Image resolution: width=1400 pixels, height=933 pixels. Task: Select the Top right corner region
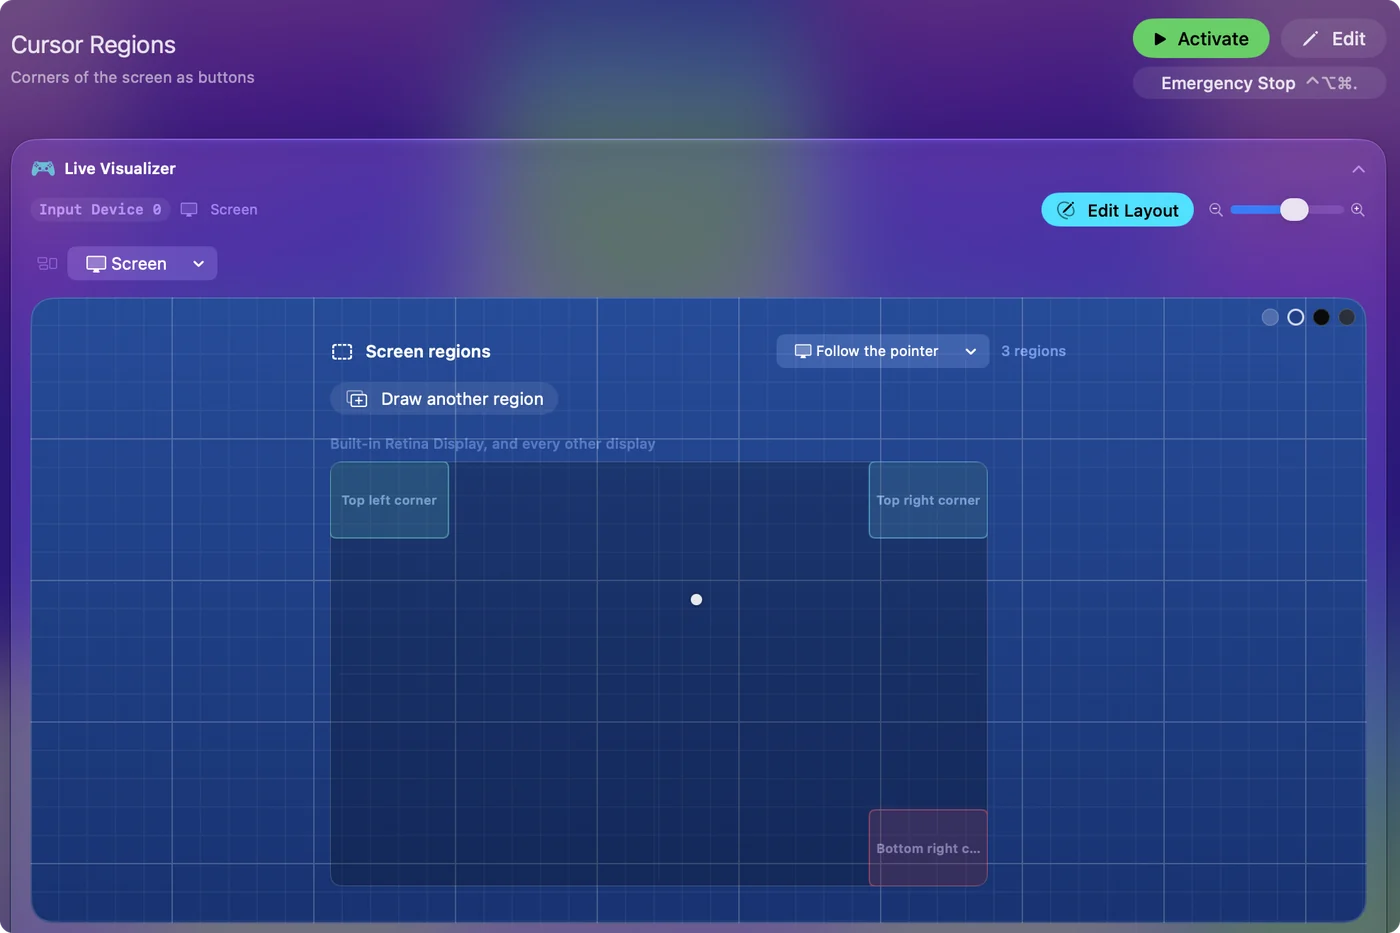point(928,500)
